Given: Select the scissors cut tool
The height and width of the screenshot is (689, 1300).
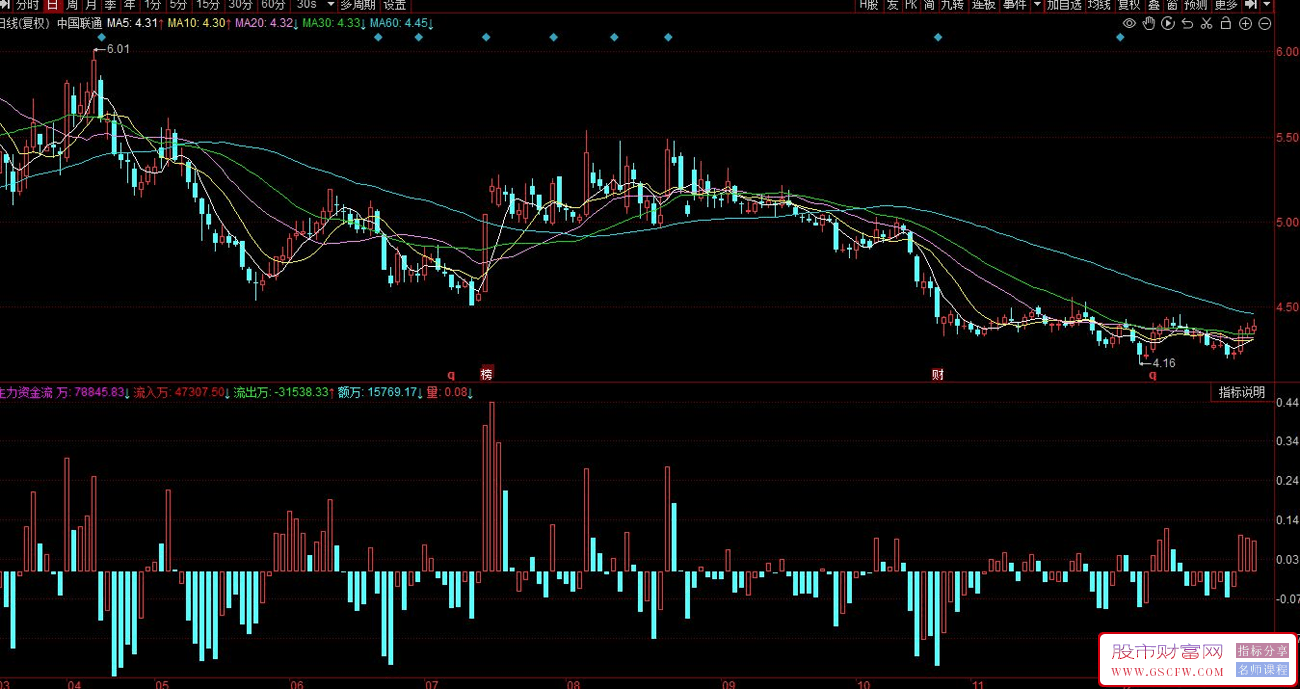Looking at the screenshot, I should pyautogui.click(x=1206, y=23).
